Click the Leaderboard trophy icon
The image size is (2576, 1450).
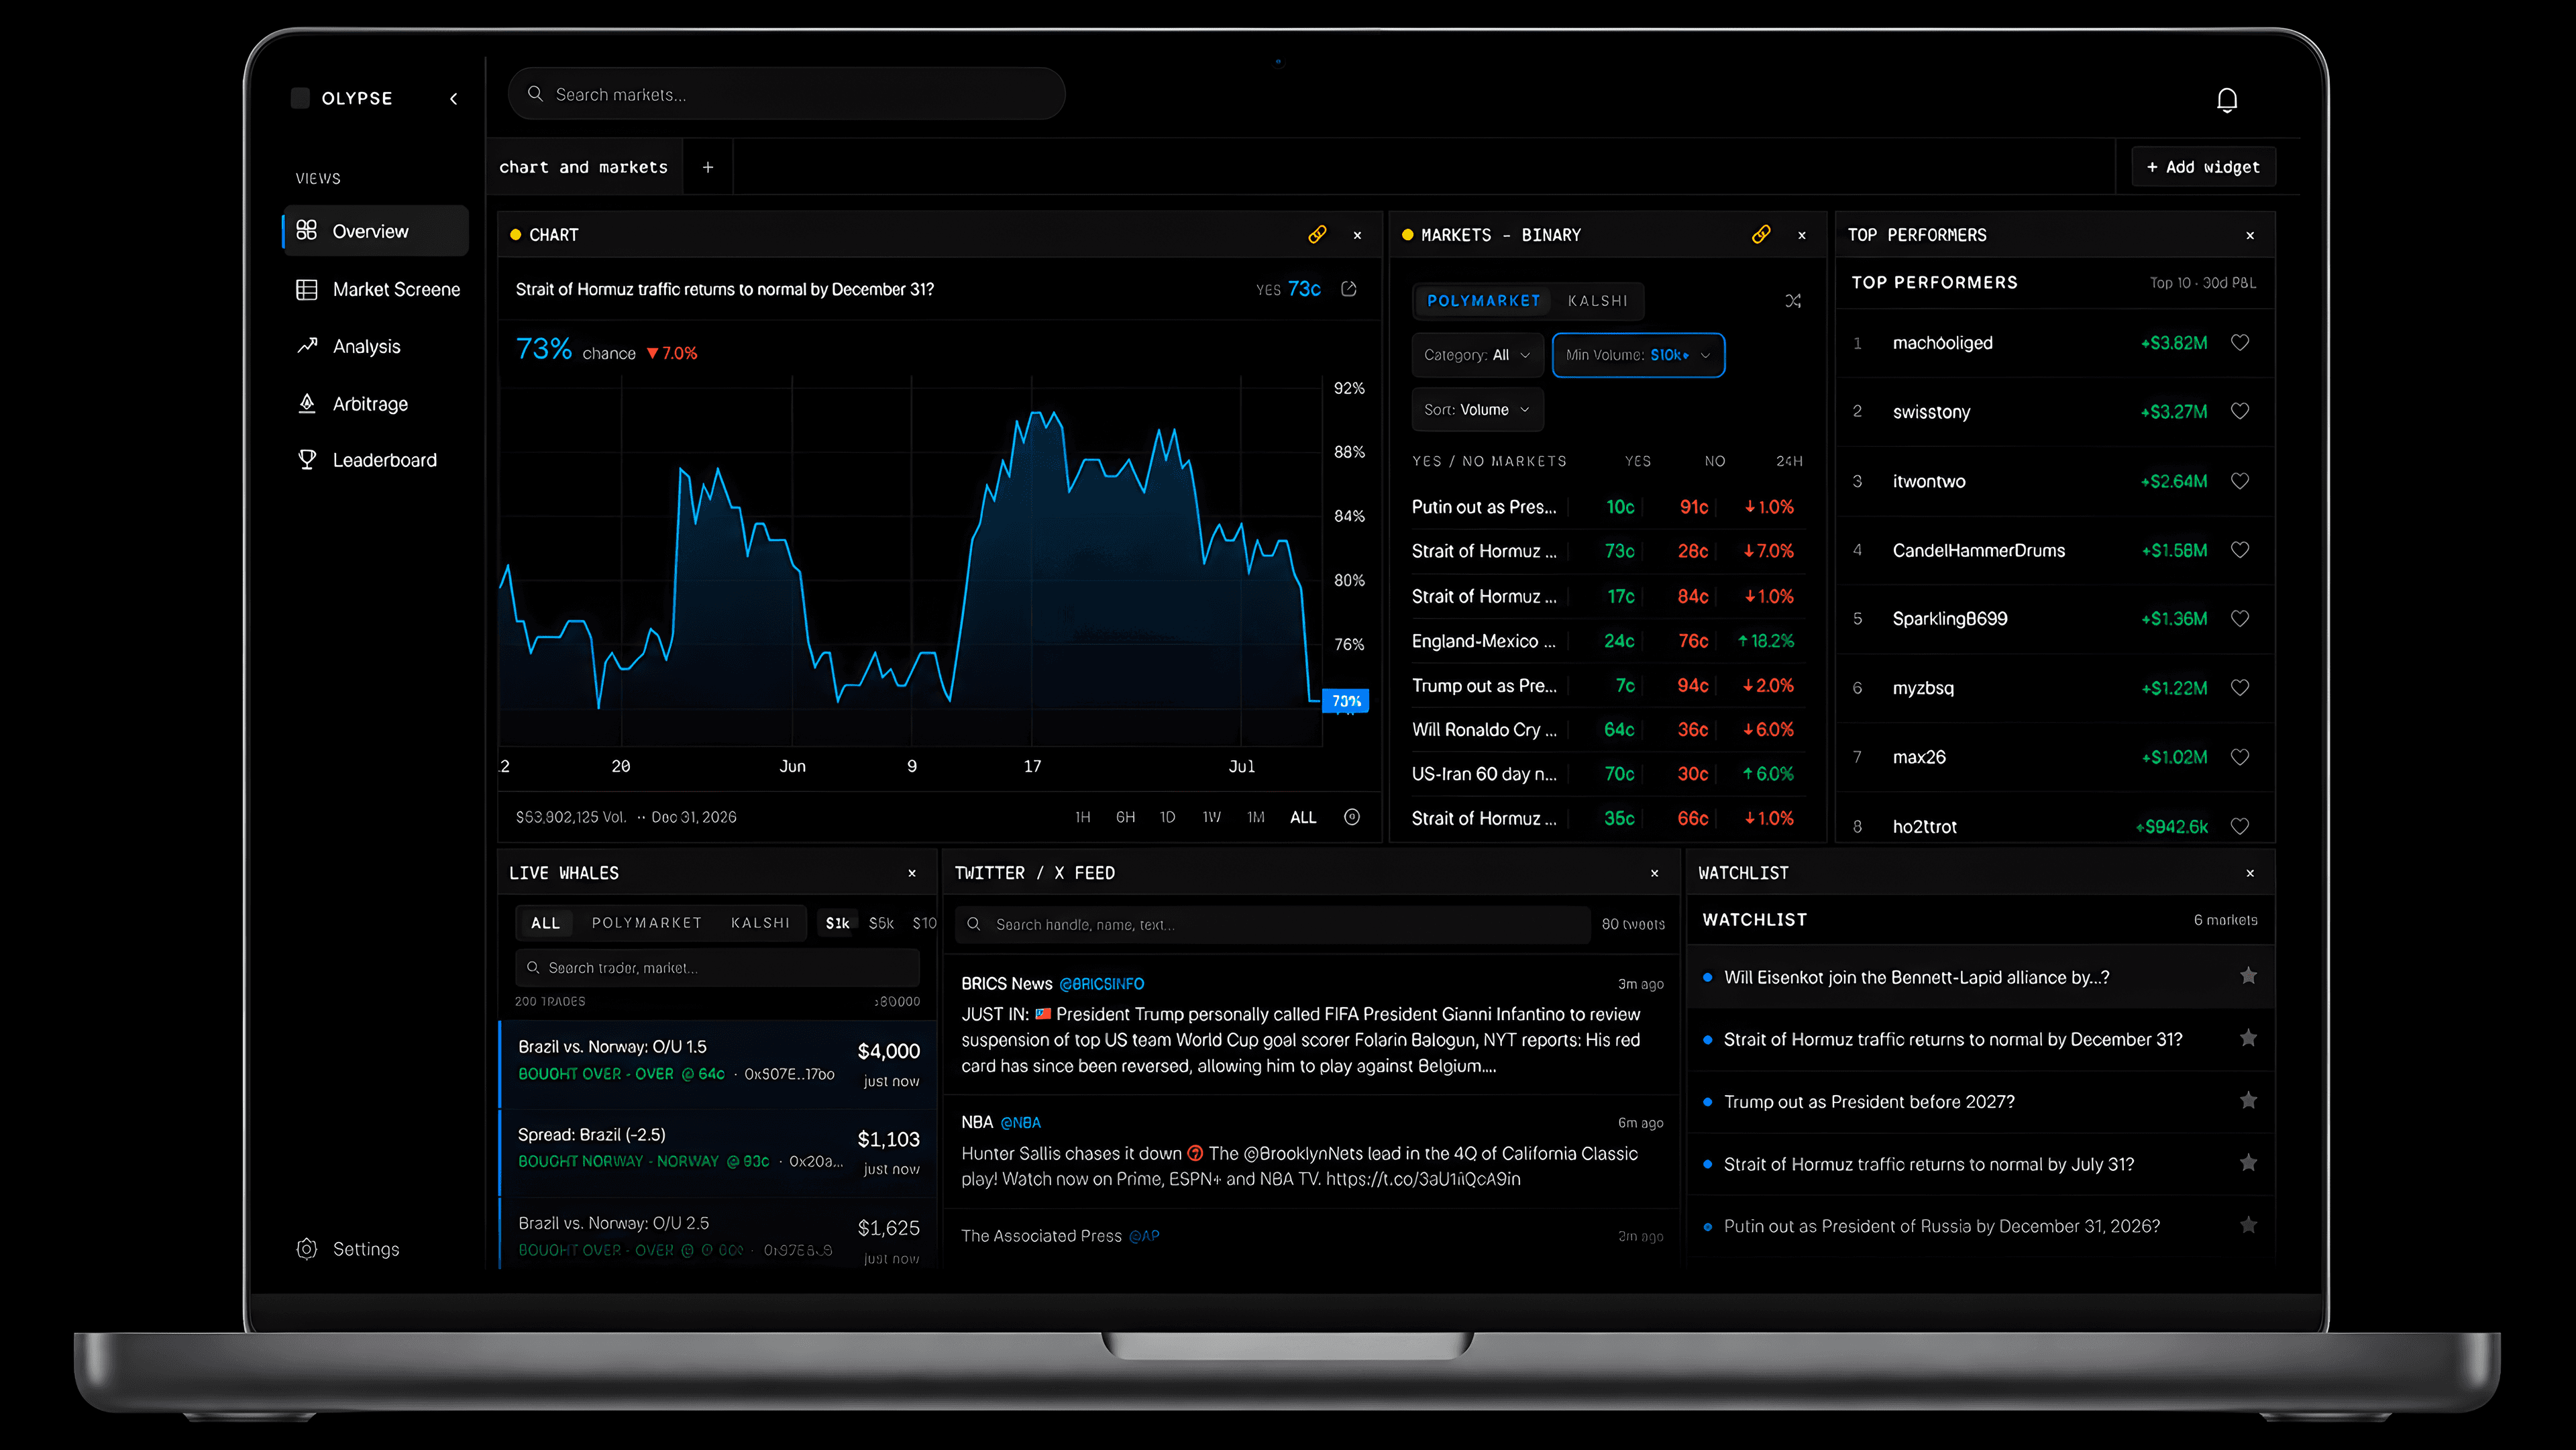point(306,460)
